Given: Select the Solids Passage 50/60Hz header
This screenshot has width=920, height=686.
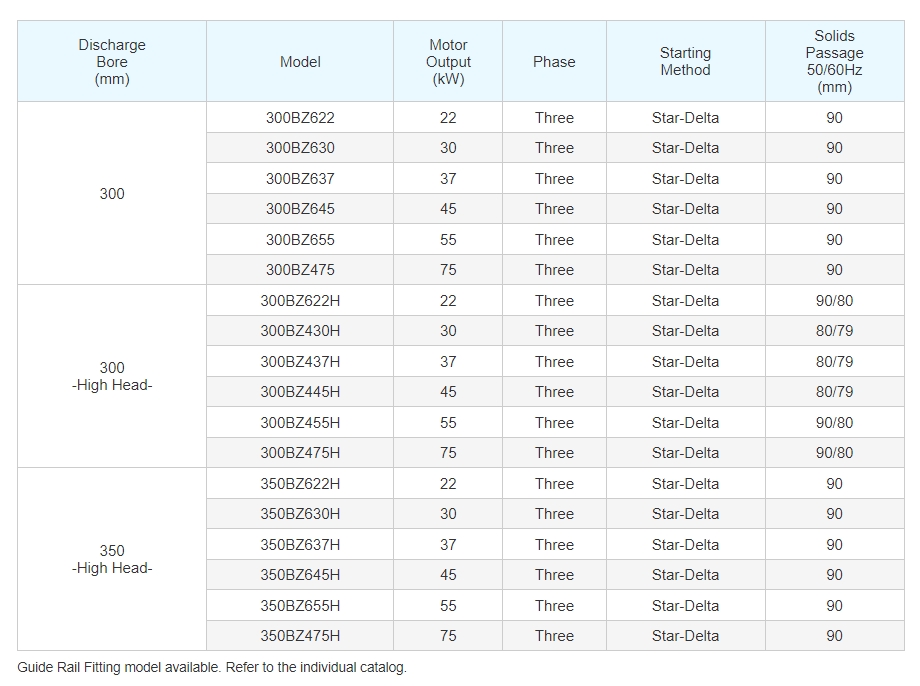Looking at the screenshot, I should 834,62.
